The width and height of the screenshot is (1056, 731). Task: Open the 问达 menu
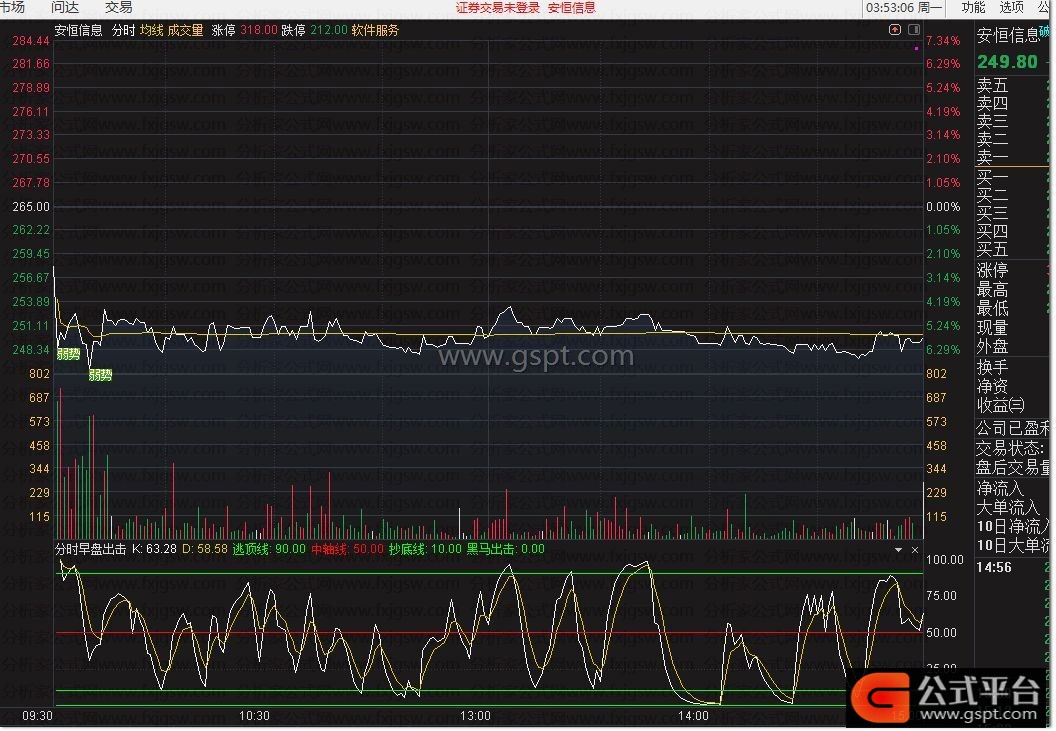(65, 7)
